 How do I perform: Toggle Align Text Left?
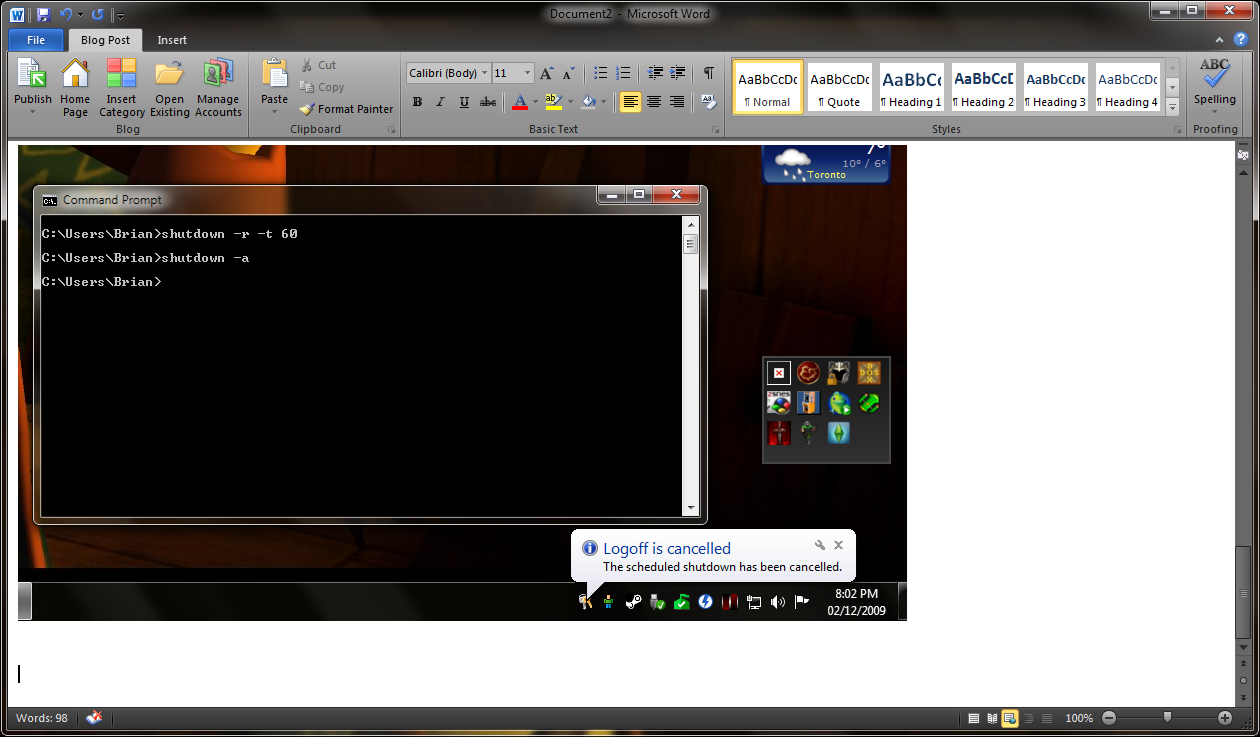tap(630, 101)
